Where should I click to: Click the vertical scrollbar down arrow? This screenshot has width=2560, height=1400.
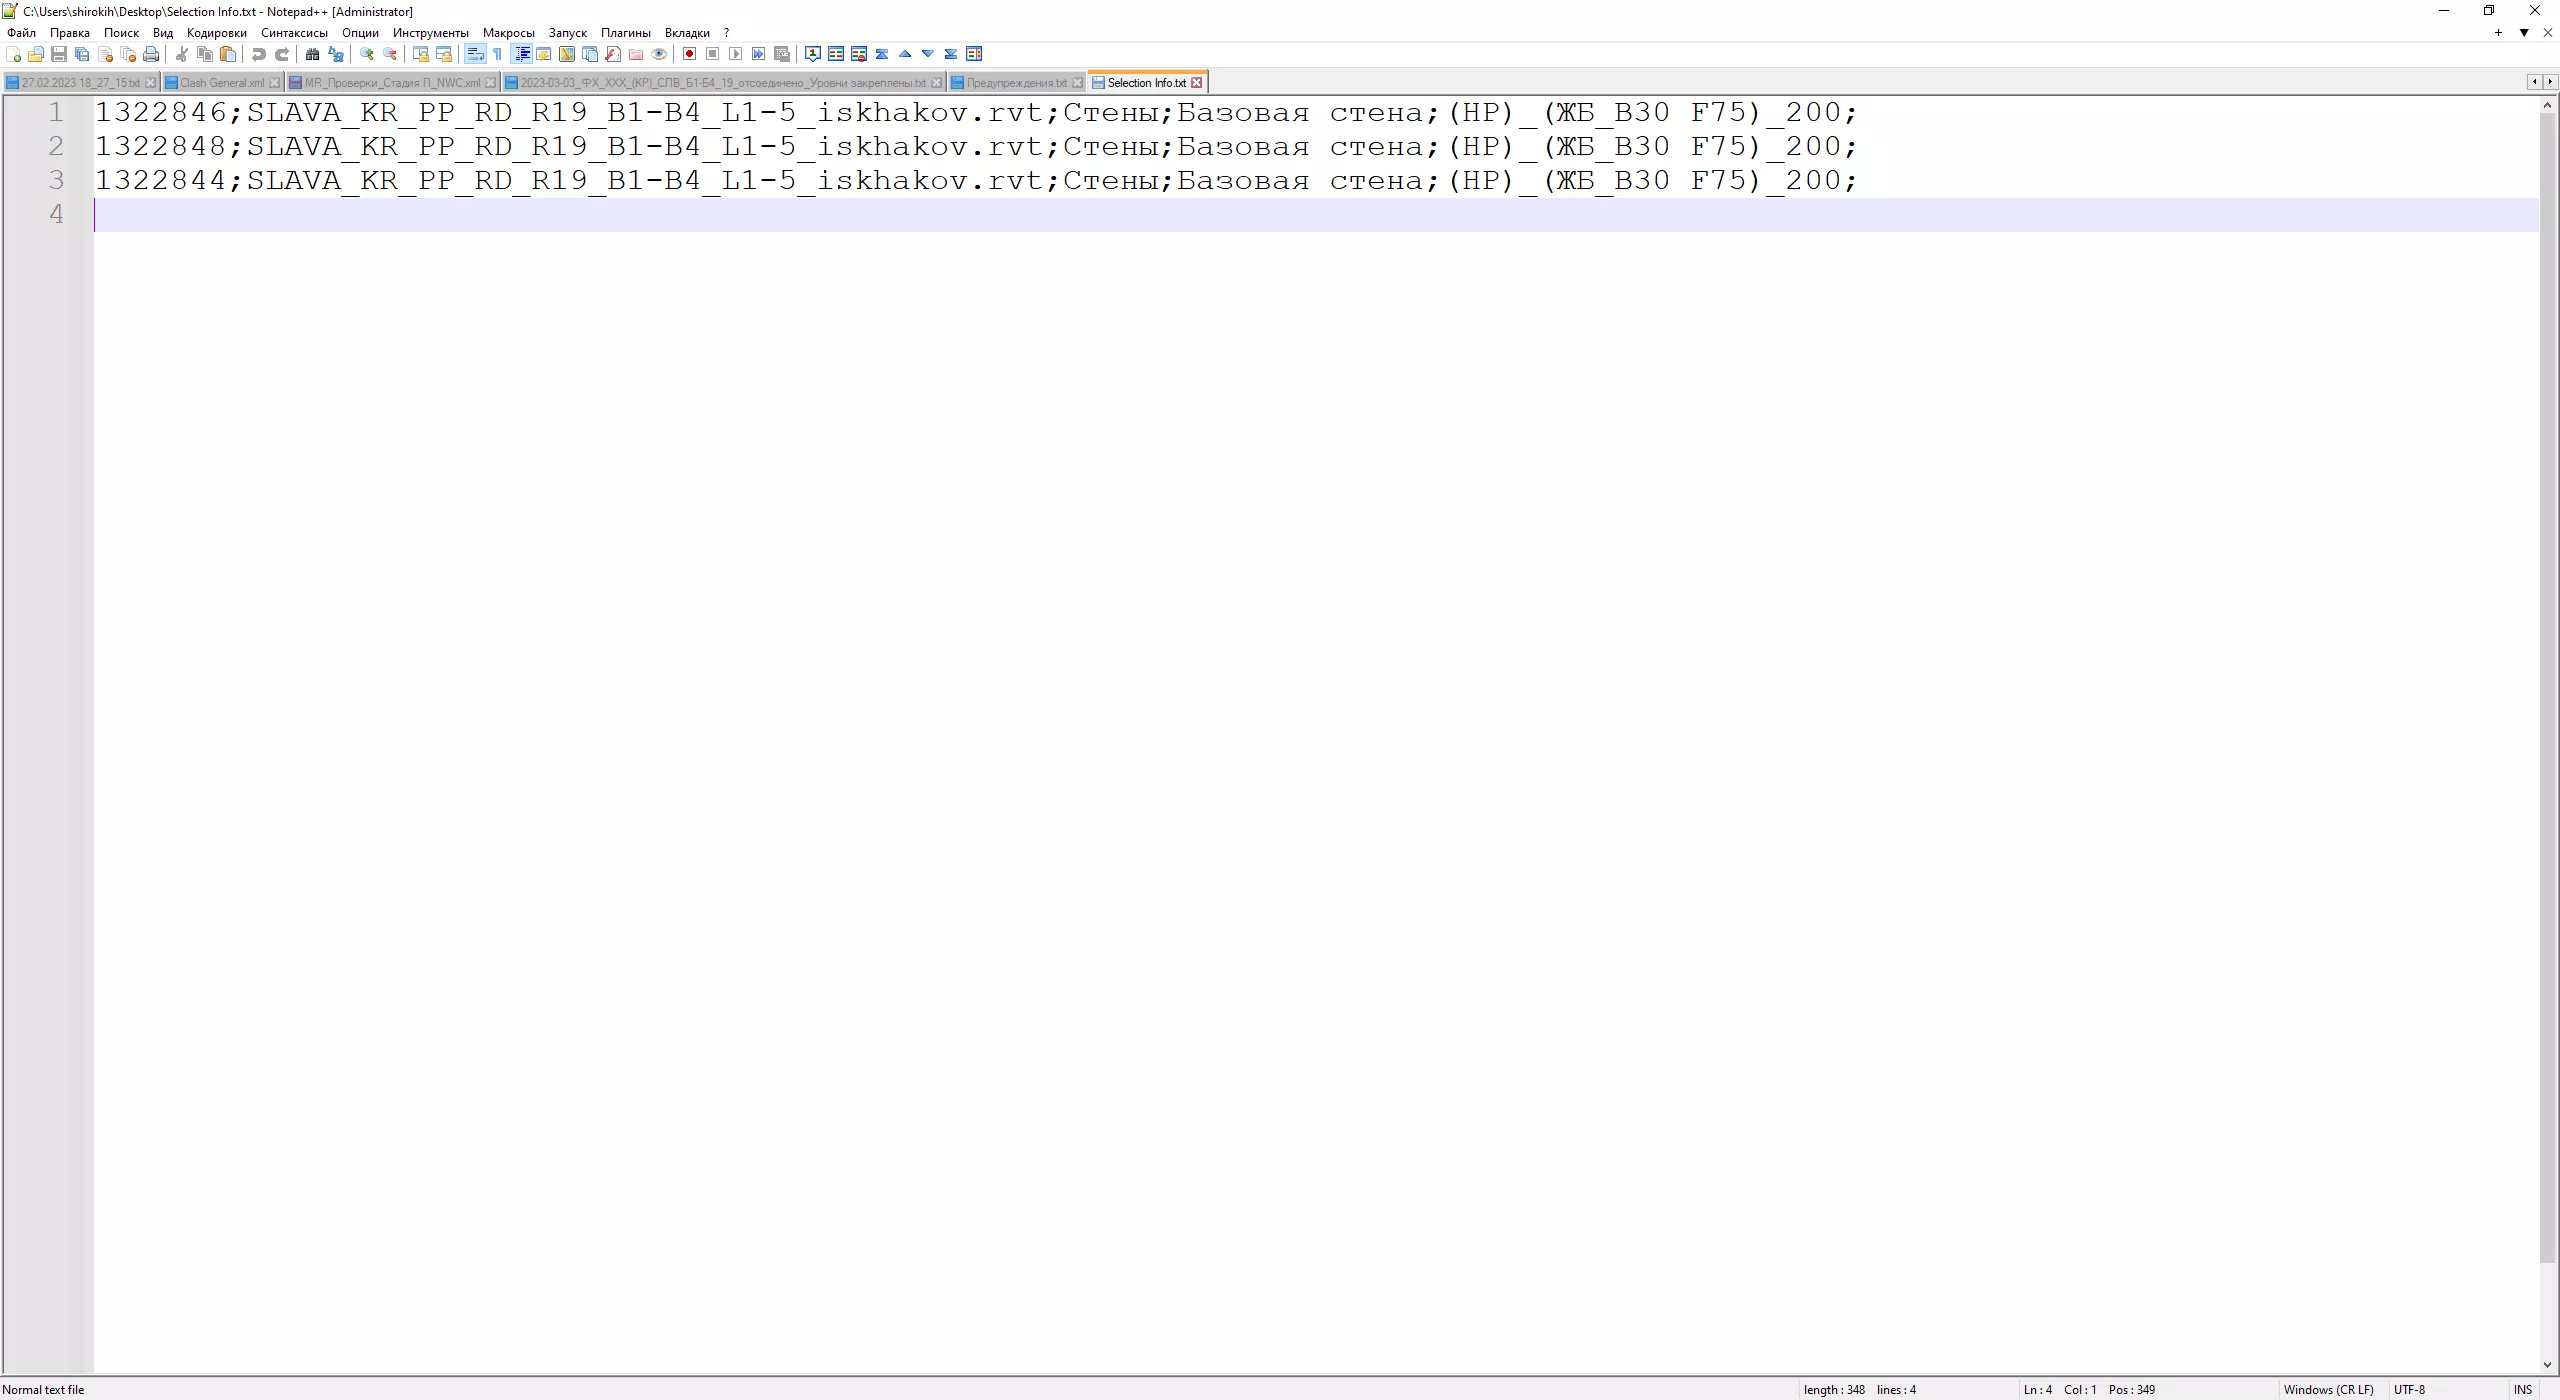[x=2547, y=1365]
